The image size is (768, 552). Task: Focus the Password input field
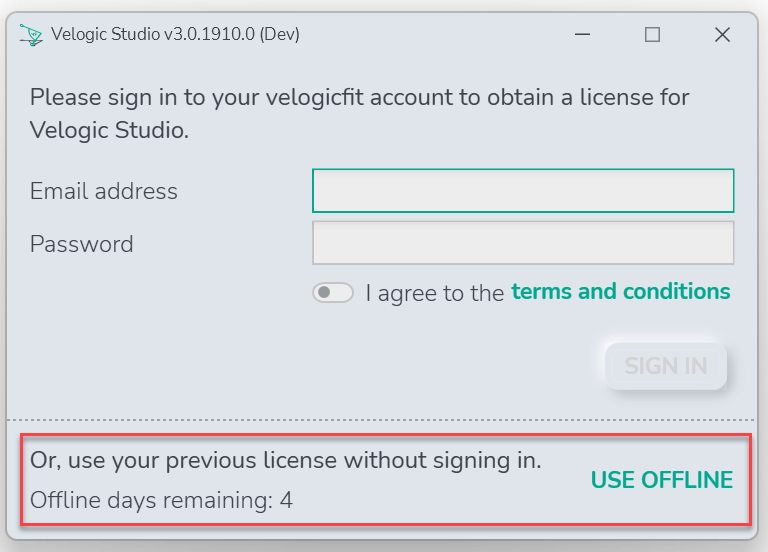pyautogui.click(x=523, y=242)
